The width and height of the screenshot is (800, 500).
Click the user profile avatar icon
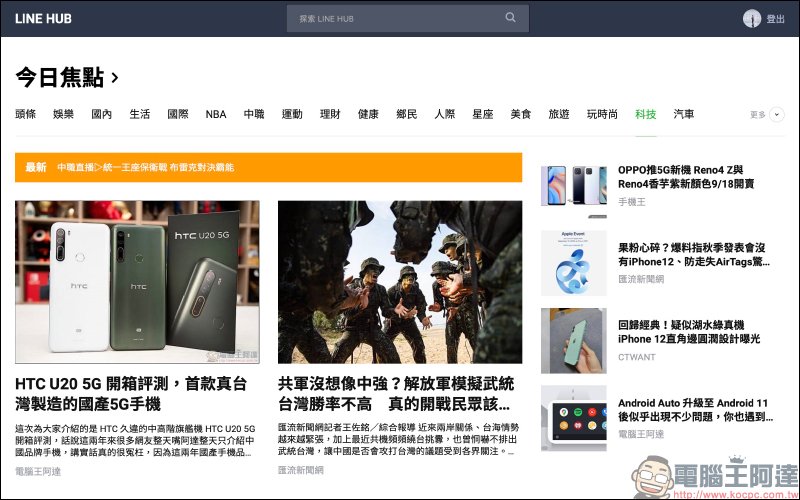tap(752, 19)
